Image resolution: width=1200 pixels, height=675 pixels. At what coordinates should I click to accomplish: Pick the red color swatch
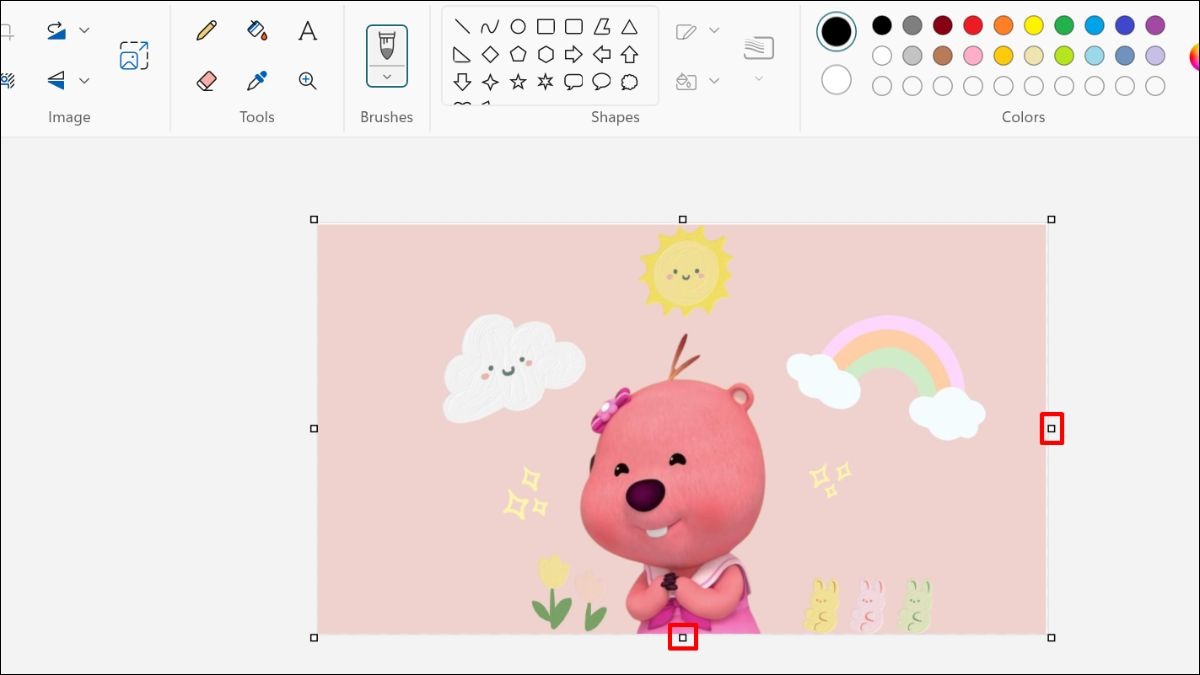(973, 25)
